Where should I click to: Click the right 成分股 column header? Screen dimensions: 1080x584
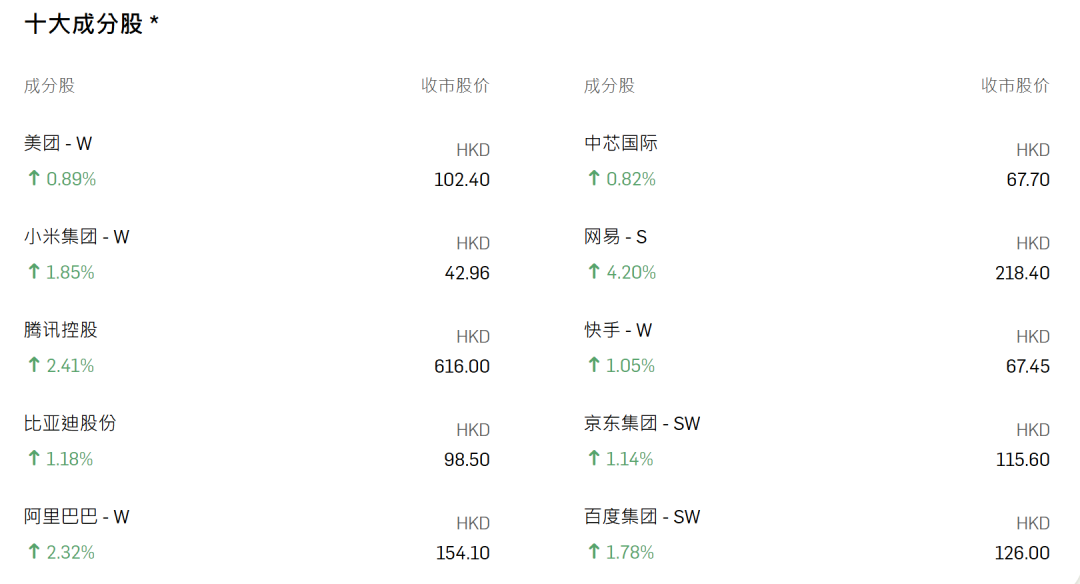tap(609, 85)
